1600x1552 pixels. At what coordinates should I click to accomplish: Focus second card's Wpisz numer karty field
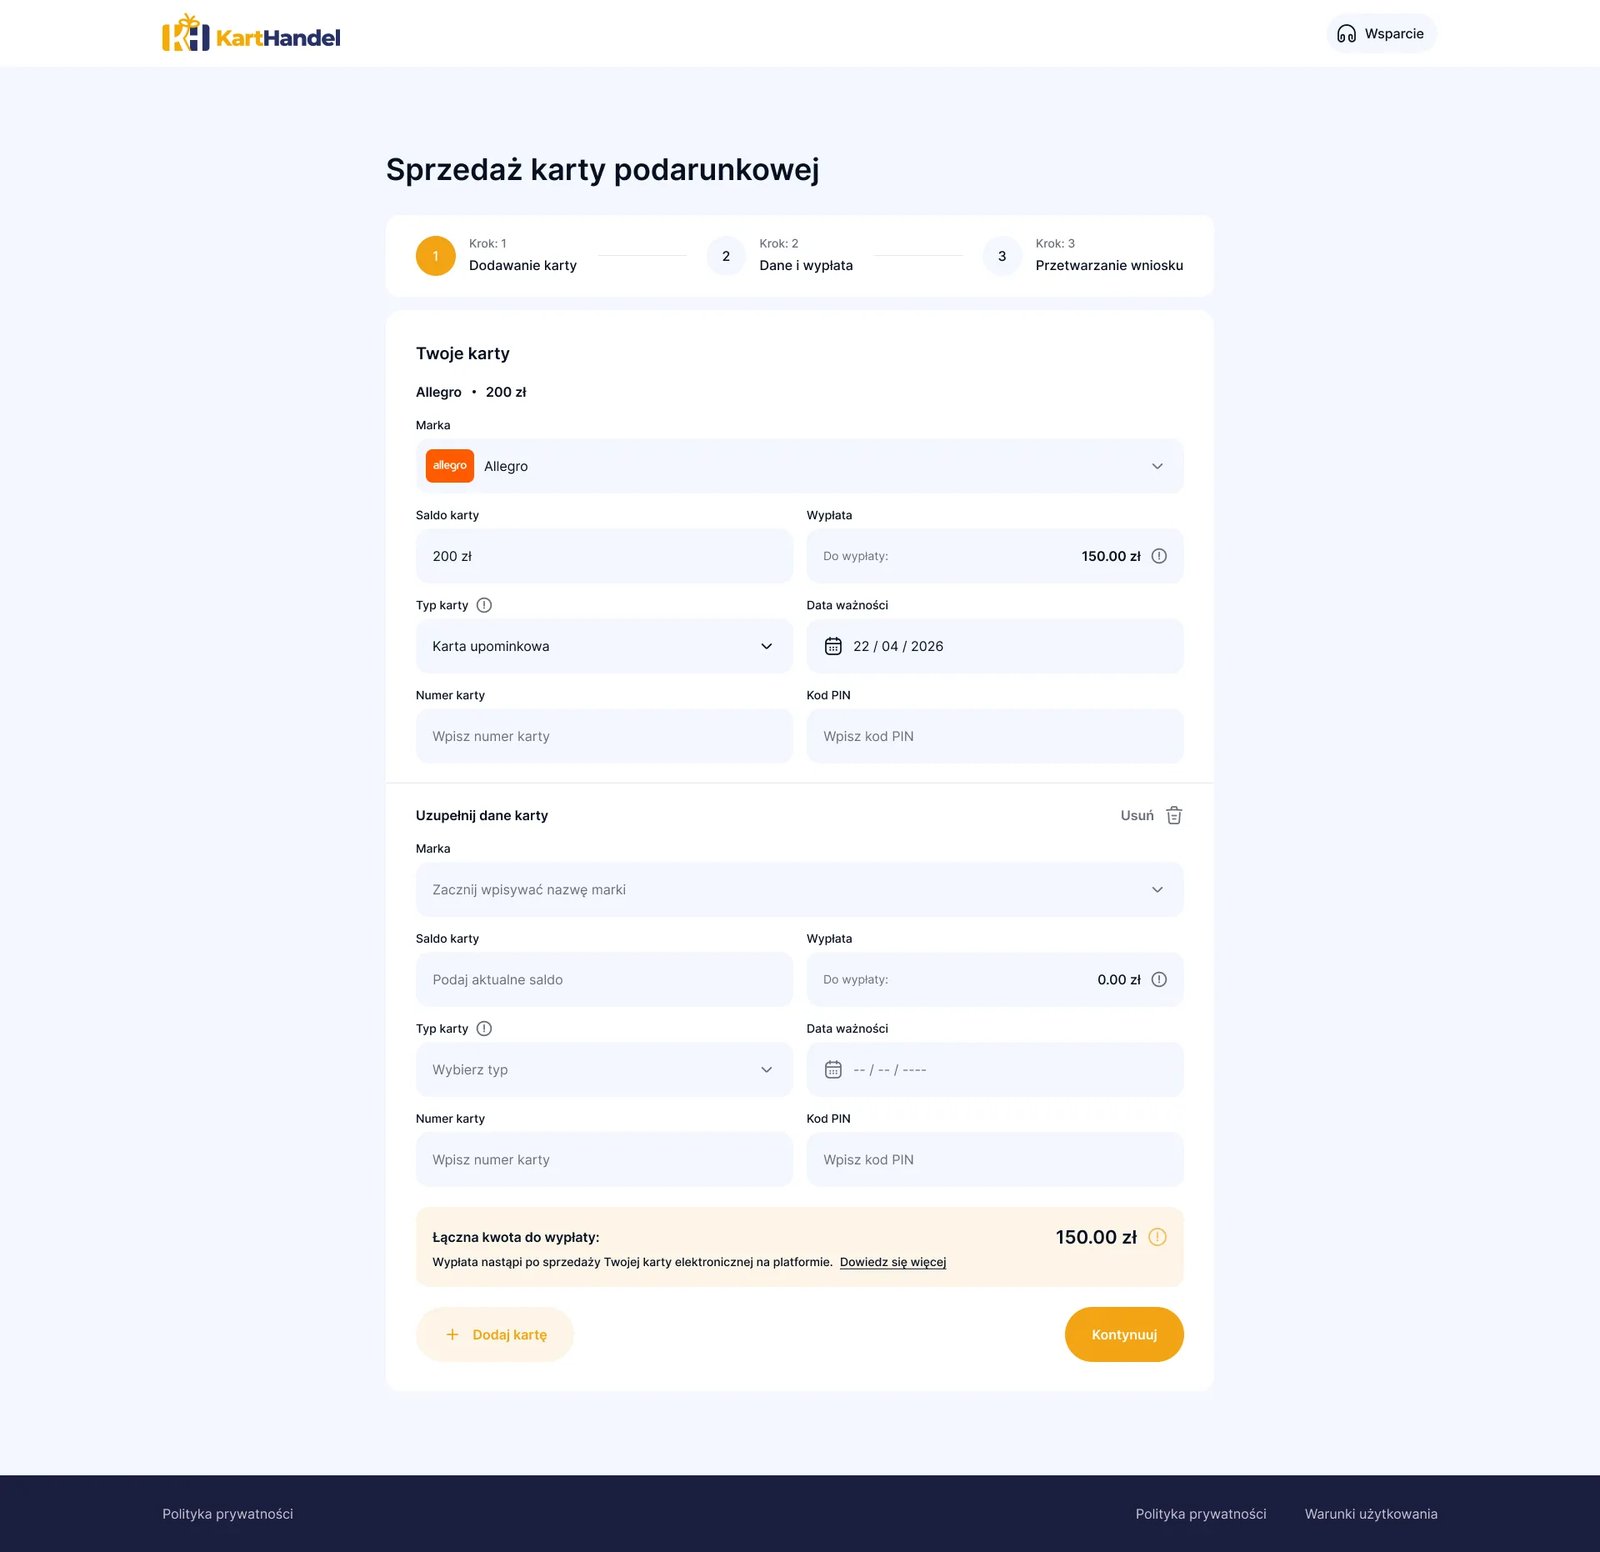[x=604, y=1160]
